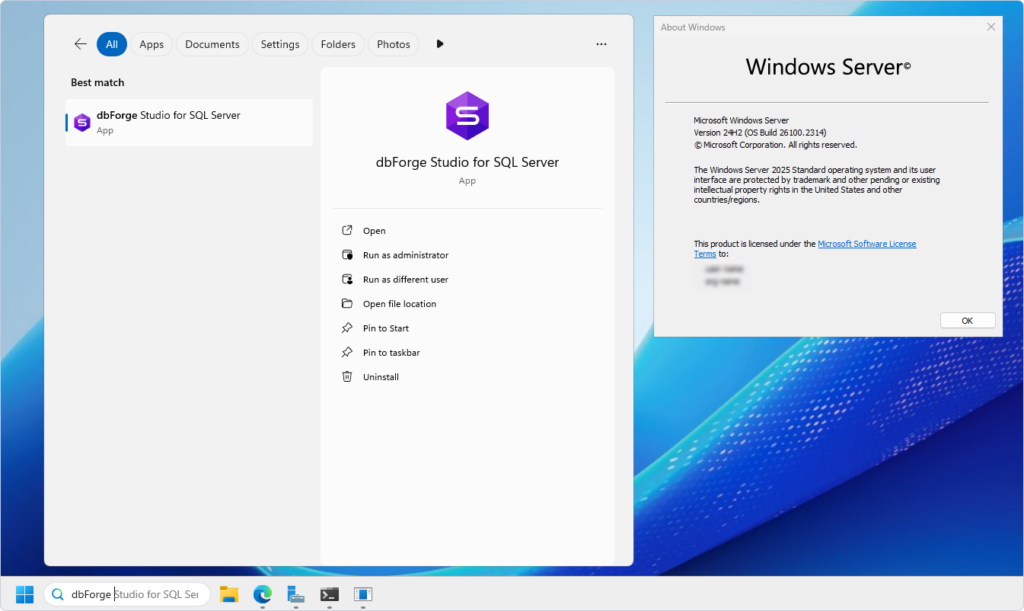This screenshot has width=1024, height=611.
Task: Open the winver app on the taskbar
Action: [362, 594]
